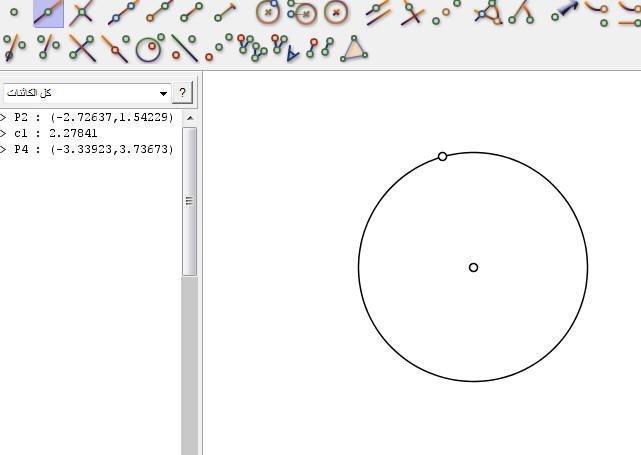
Task: Click first second-row tool with darkened point
Action: click(x=14, y=48)
